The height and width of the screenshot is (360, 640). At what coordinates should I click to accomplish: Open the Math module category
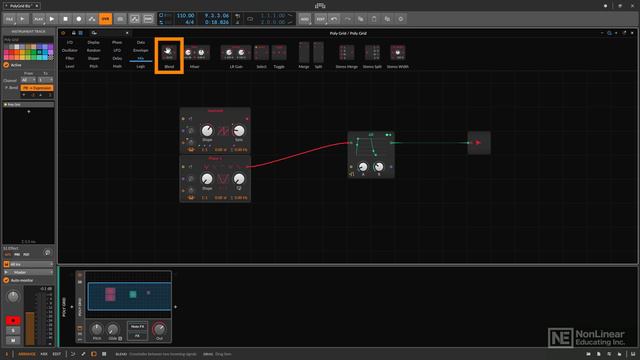point(117,66)
